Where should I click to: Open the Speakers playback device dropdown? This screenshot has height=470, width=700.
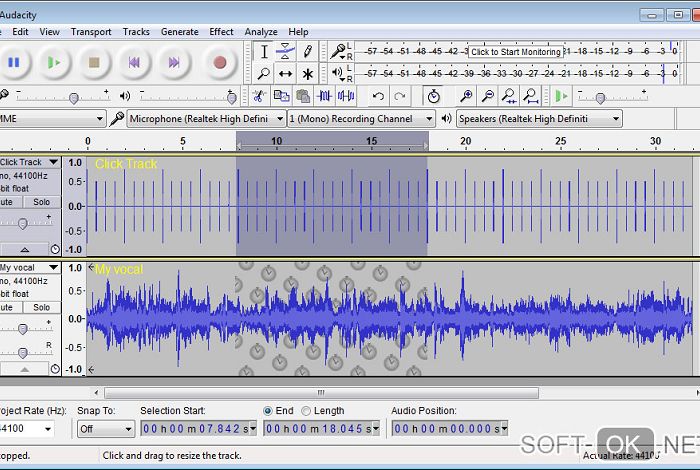pos(539,119)
